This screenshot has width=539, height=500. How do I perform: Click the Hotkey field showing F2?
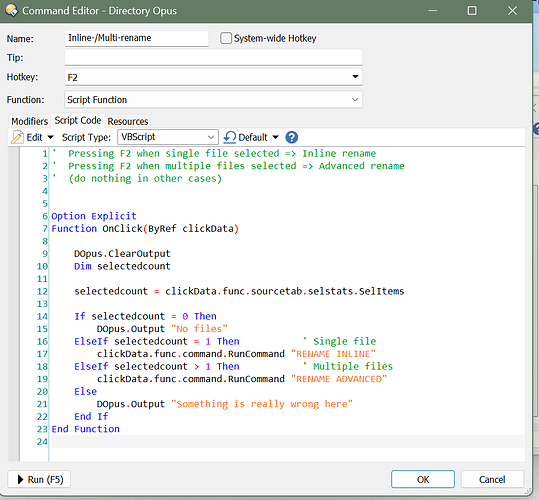[213, 77]
